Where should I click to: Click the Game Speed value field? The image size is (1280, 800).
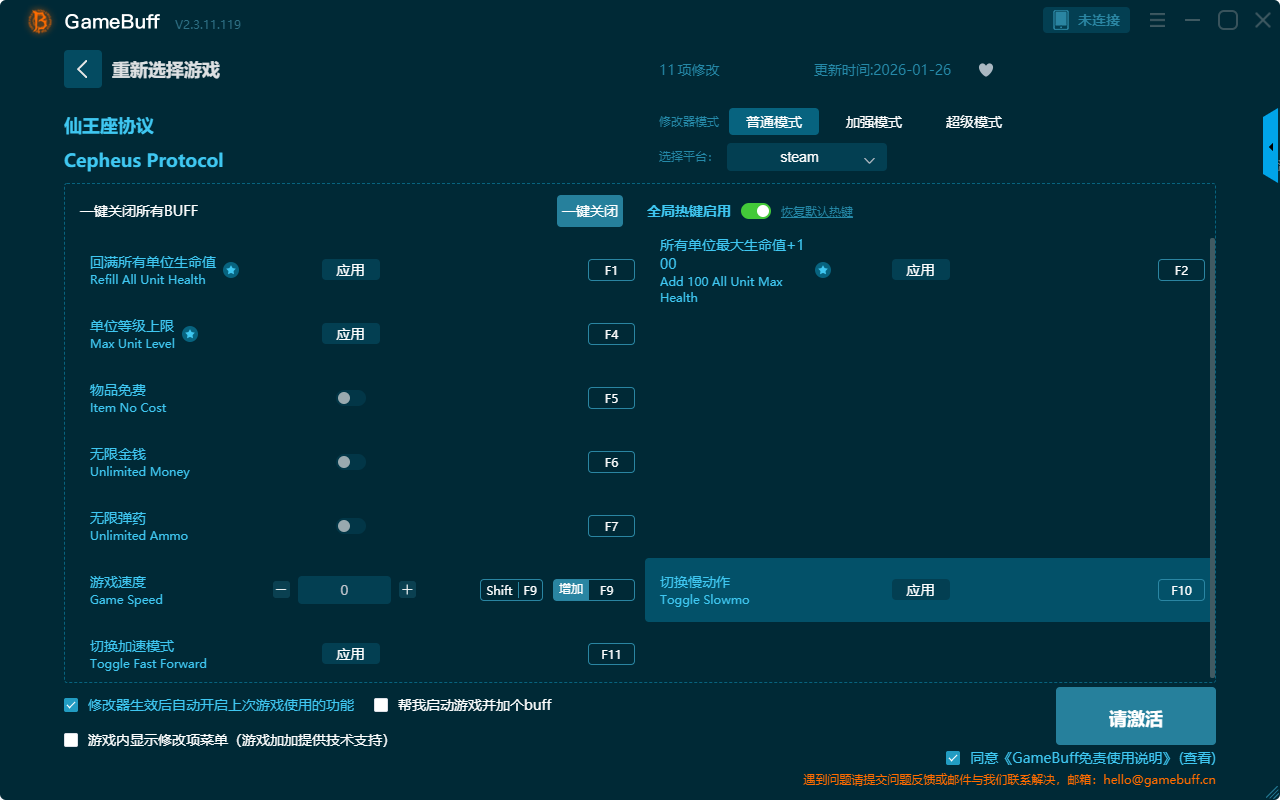coord(344,590)
